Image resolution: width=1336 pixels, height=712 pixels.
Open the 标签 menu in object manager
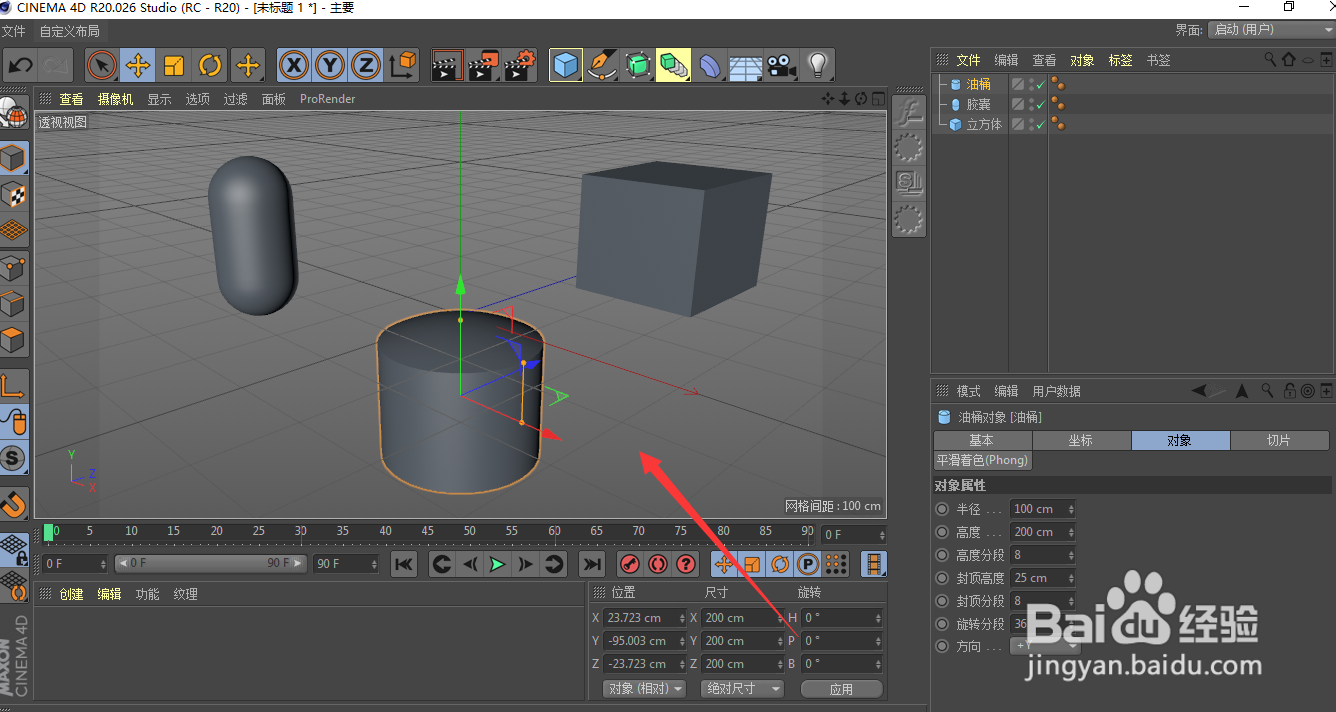[x=1120, y=60]
